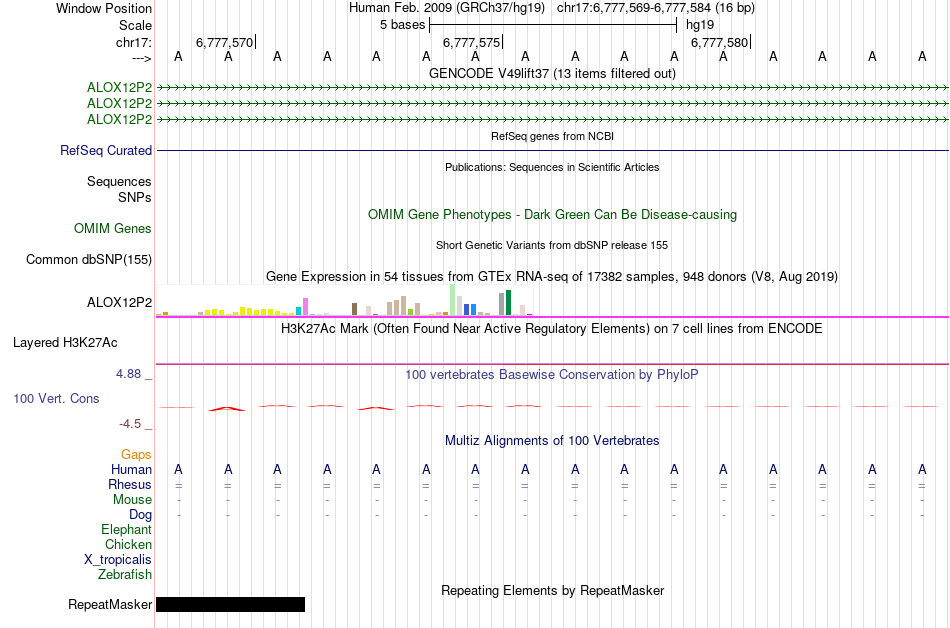Screen dimensions: 950x628
Task: Click the 4.88 conservation upper limit value
Action: (128, 374)
